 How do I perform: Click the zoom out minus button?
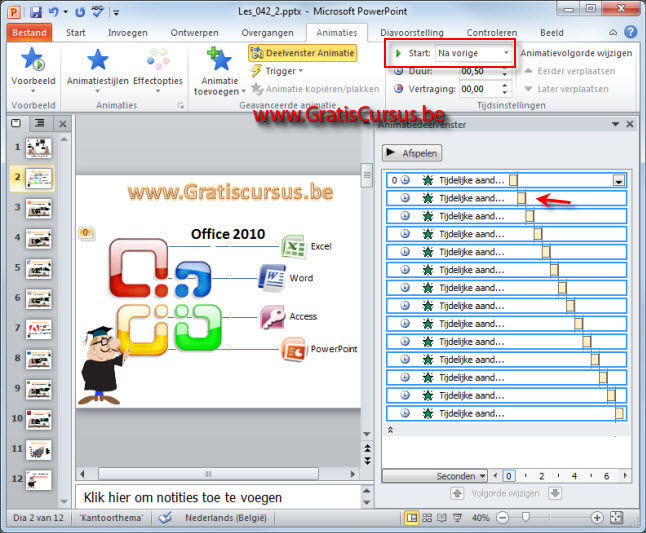502,518
